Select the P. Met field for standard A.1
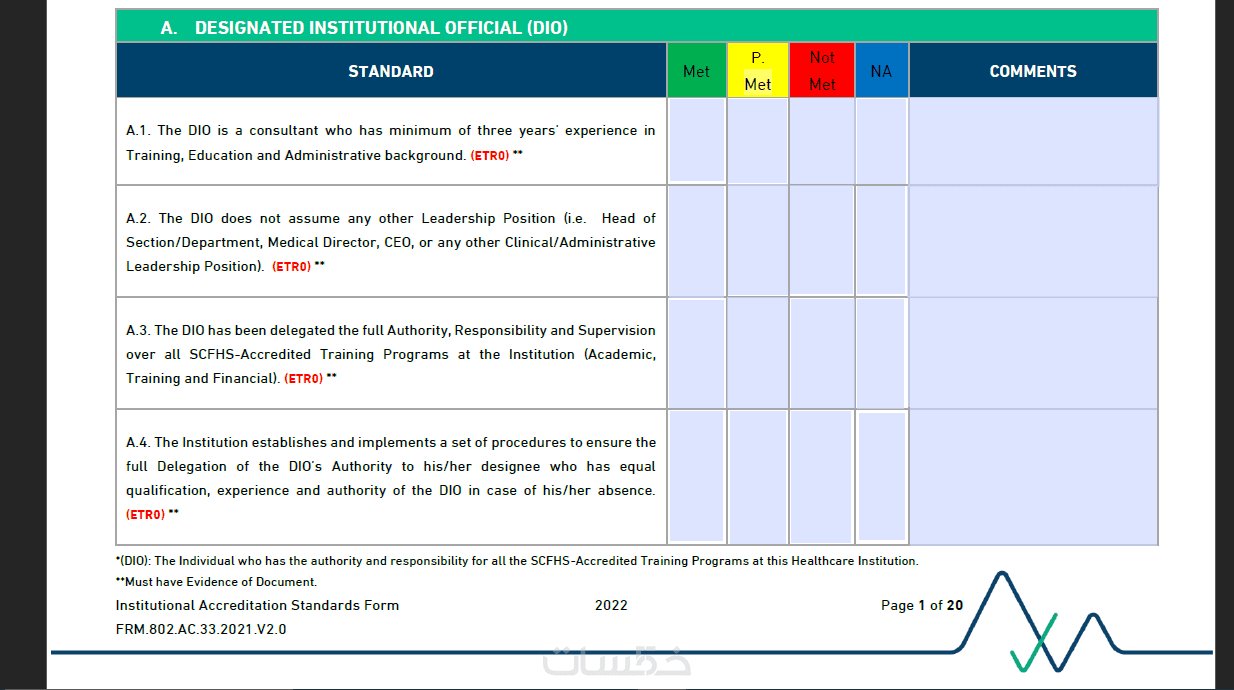Viewport: 1234px width, 690px height. [x=757, y=141]
